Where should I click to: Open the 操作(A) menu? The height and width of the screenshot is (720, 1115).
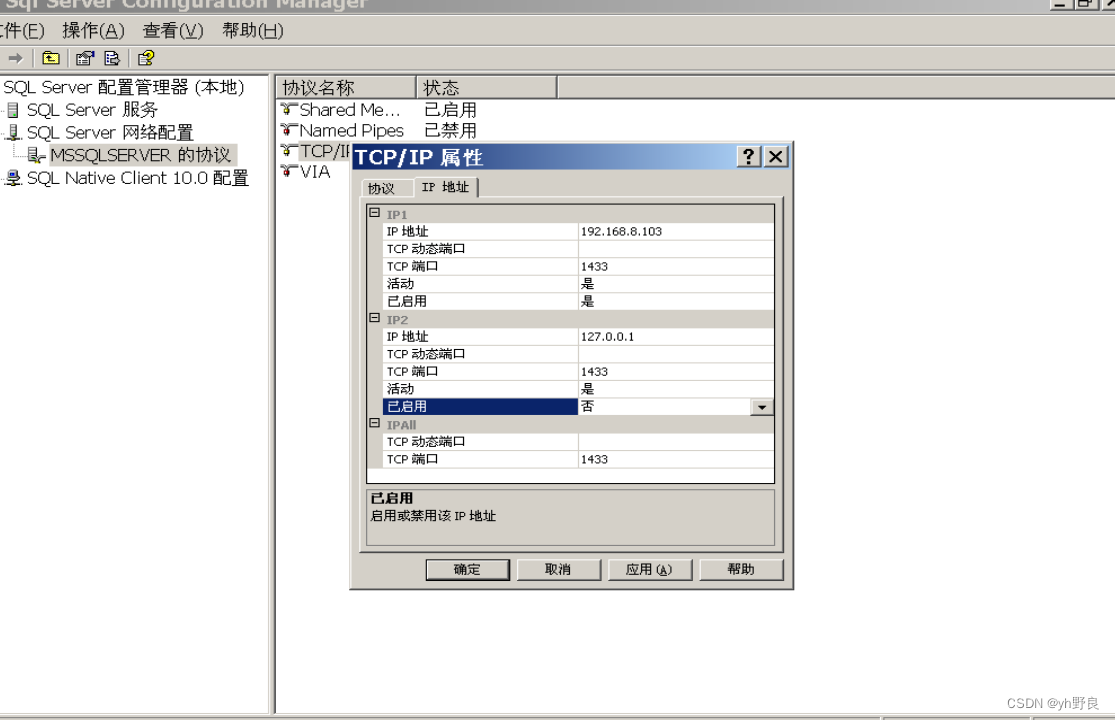[x=93, y=31]
